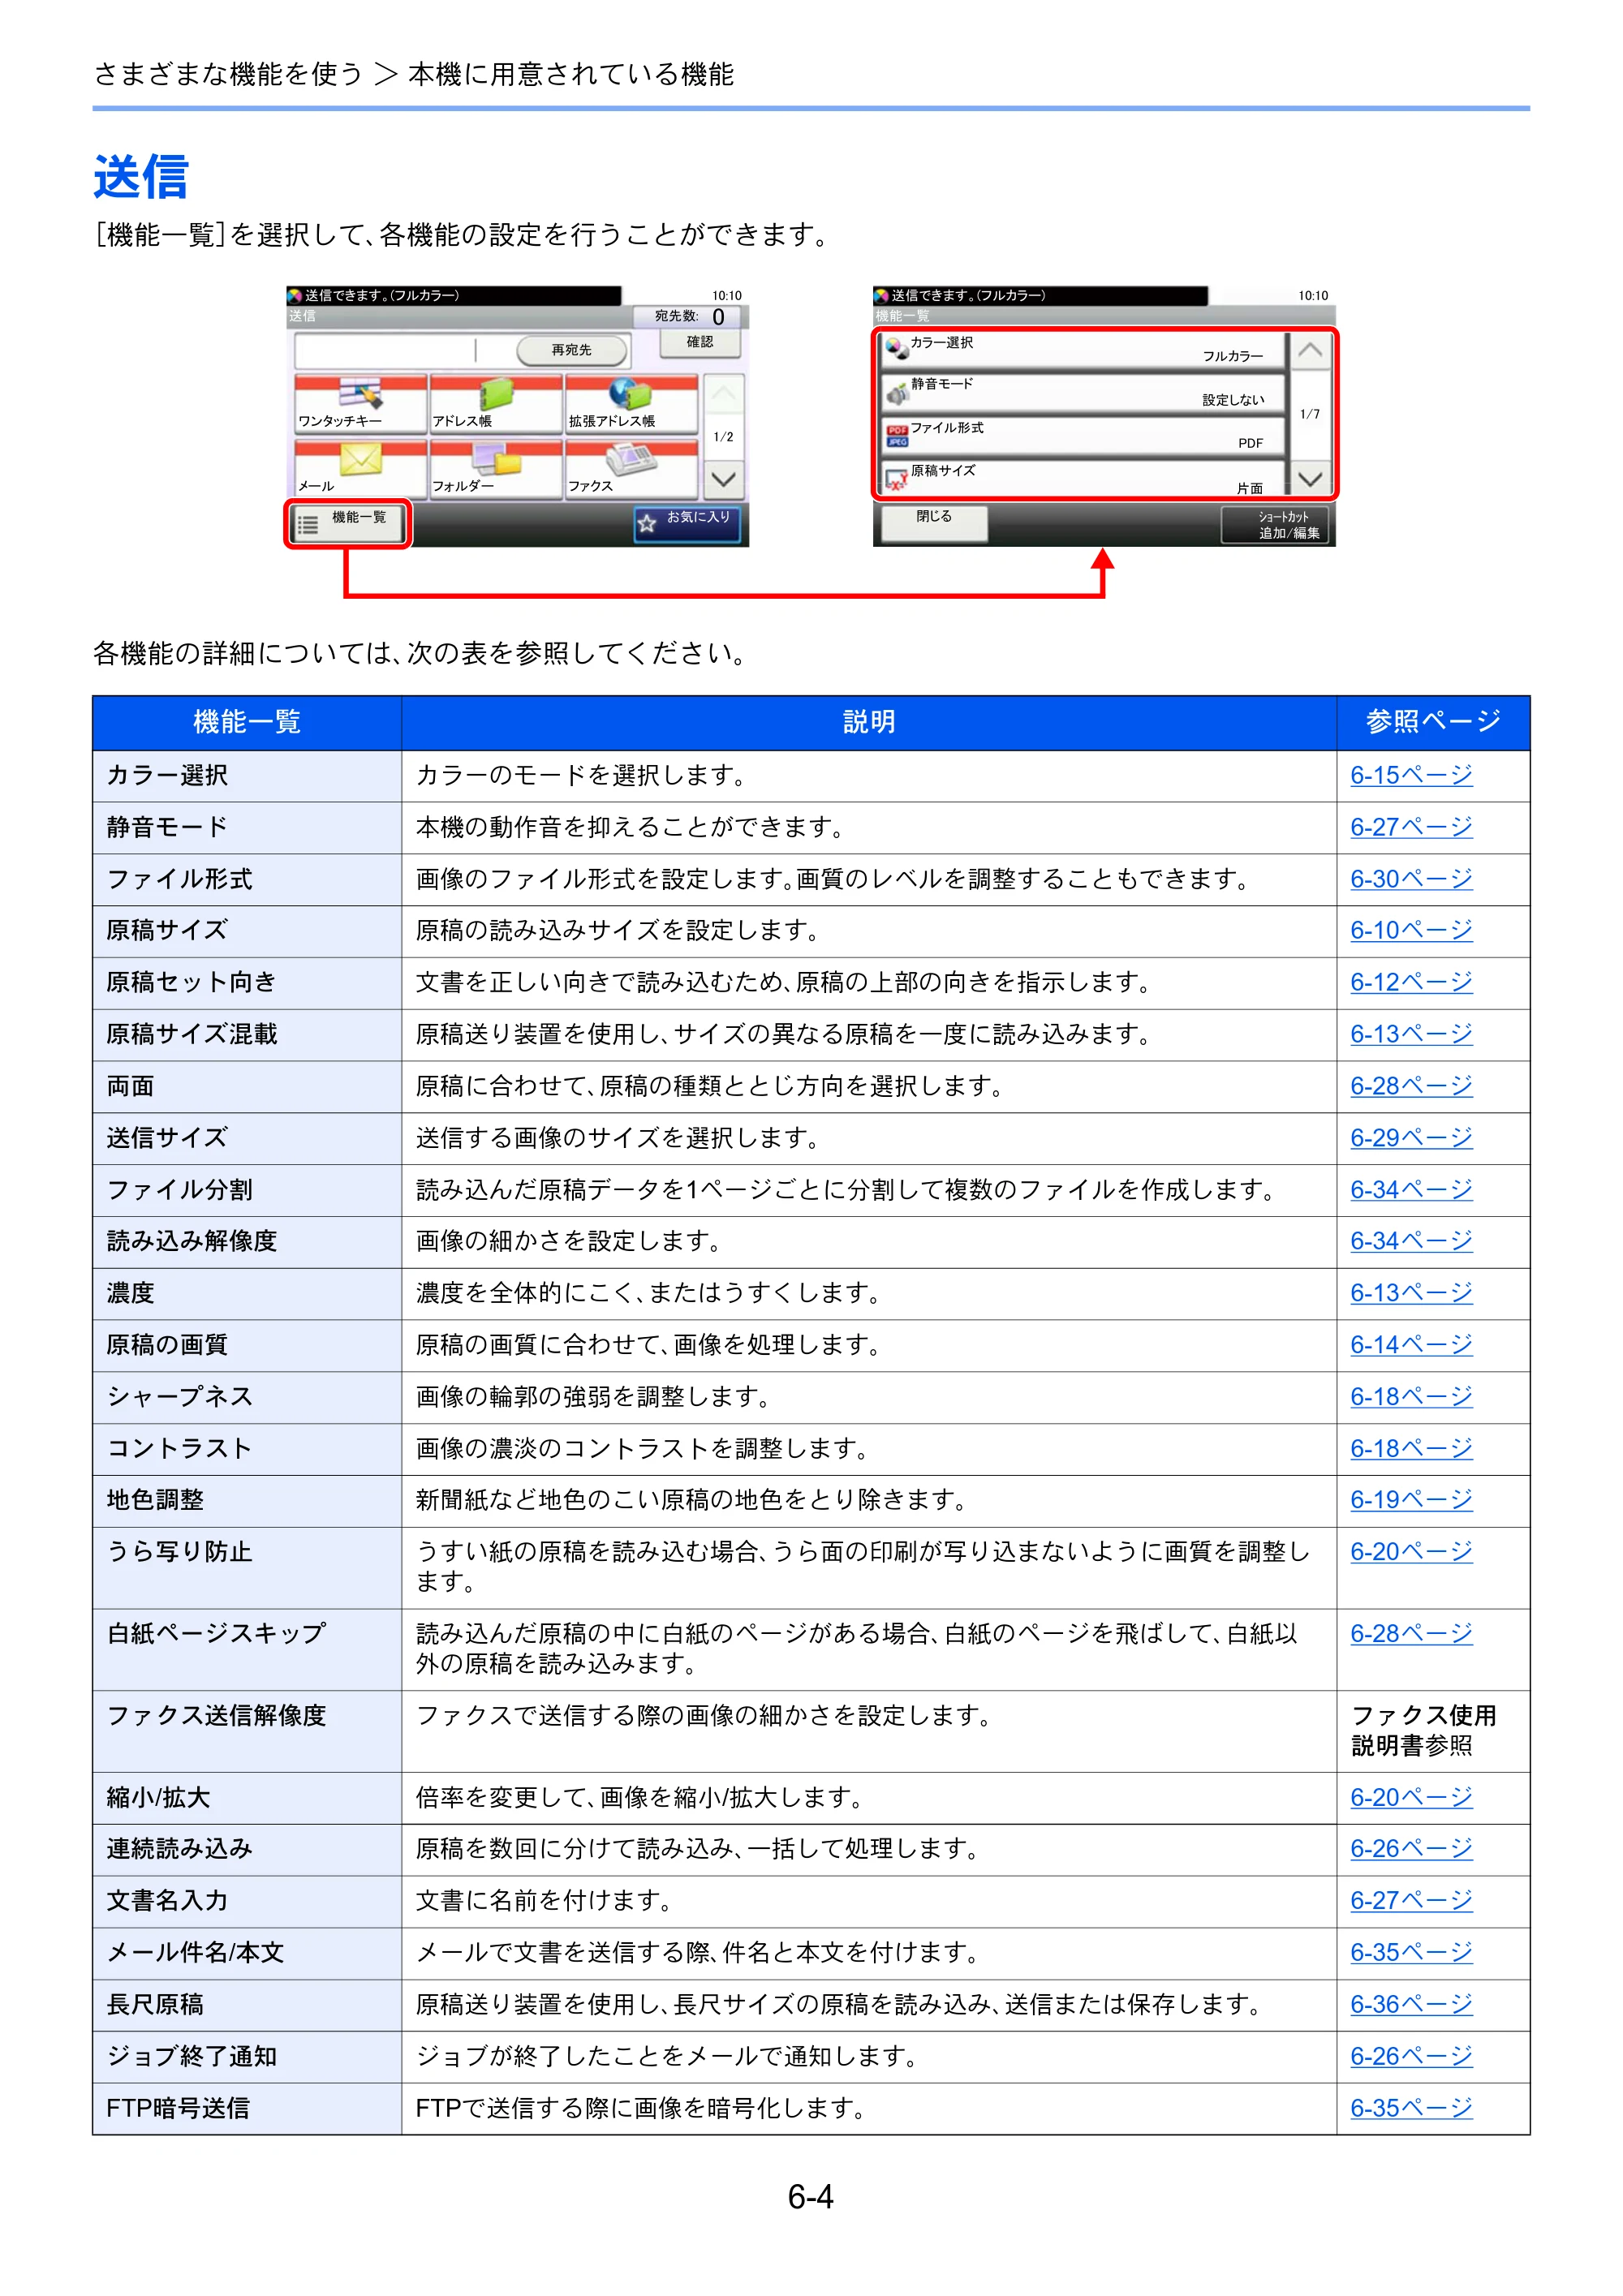Page down the 1/7 function list arrow
The height and width of the screenshot is (2296, 1623).
tap(1310, 478)
